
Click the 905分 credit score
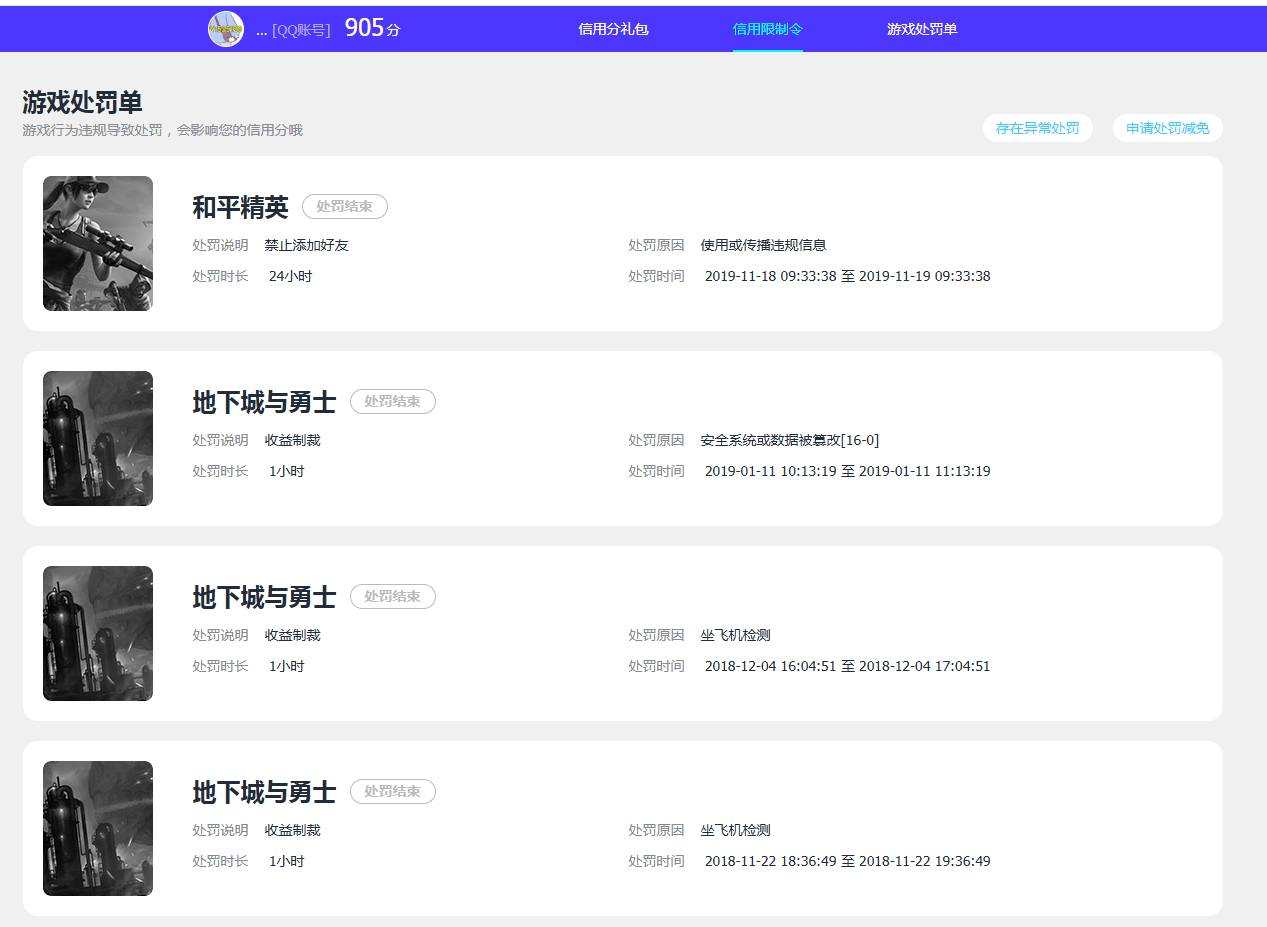372,28
